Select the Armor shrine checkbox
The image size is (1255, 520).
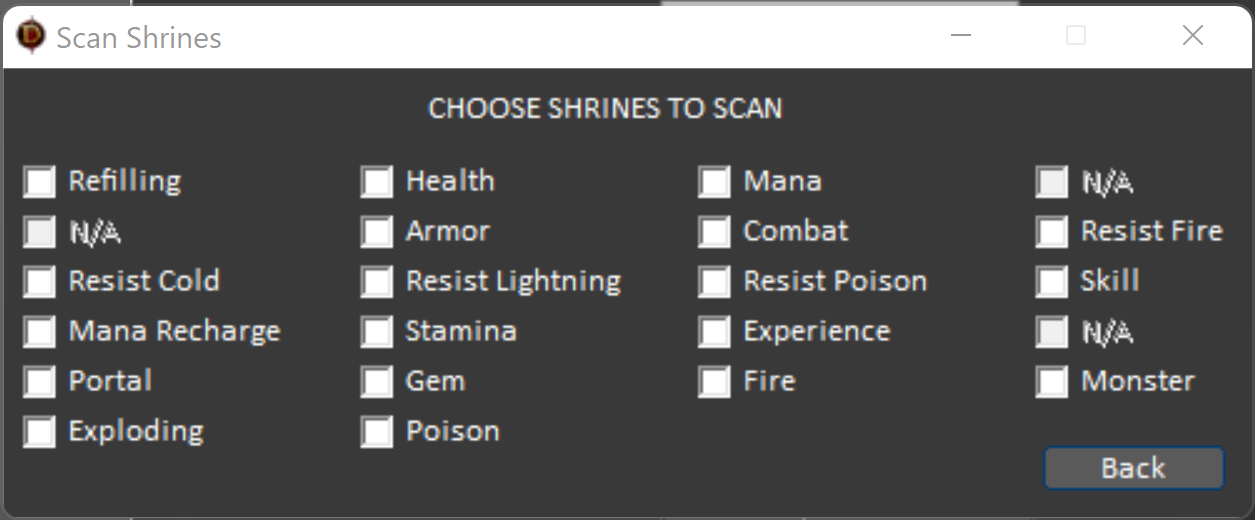click(x=377, y=232)
